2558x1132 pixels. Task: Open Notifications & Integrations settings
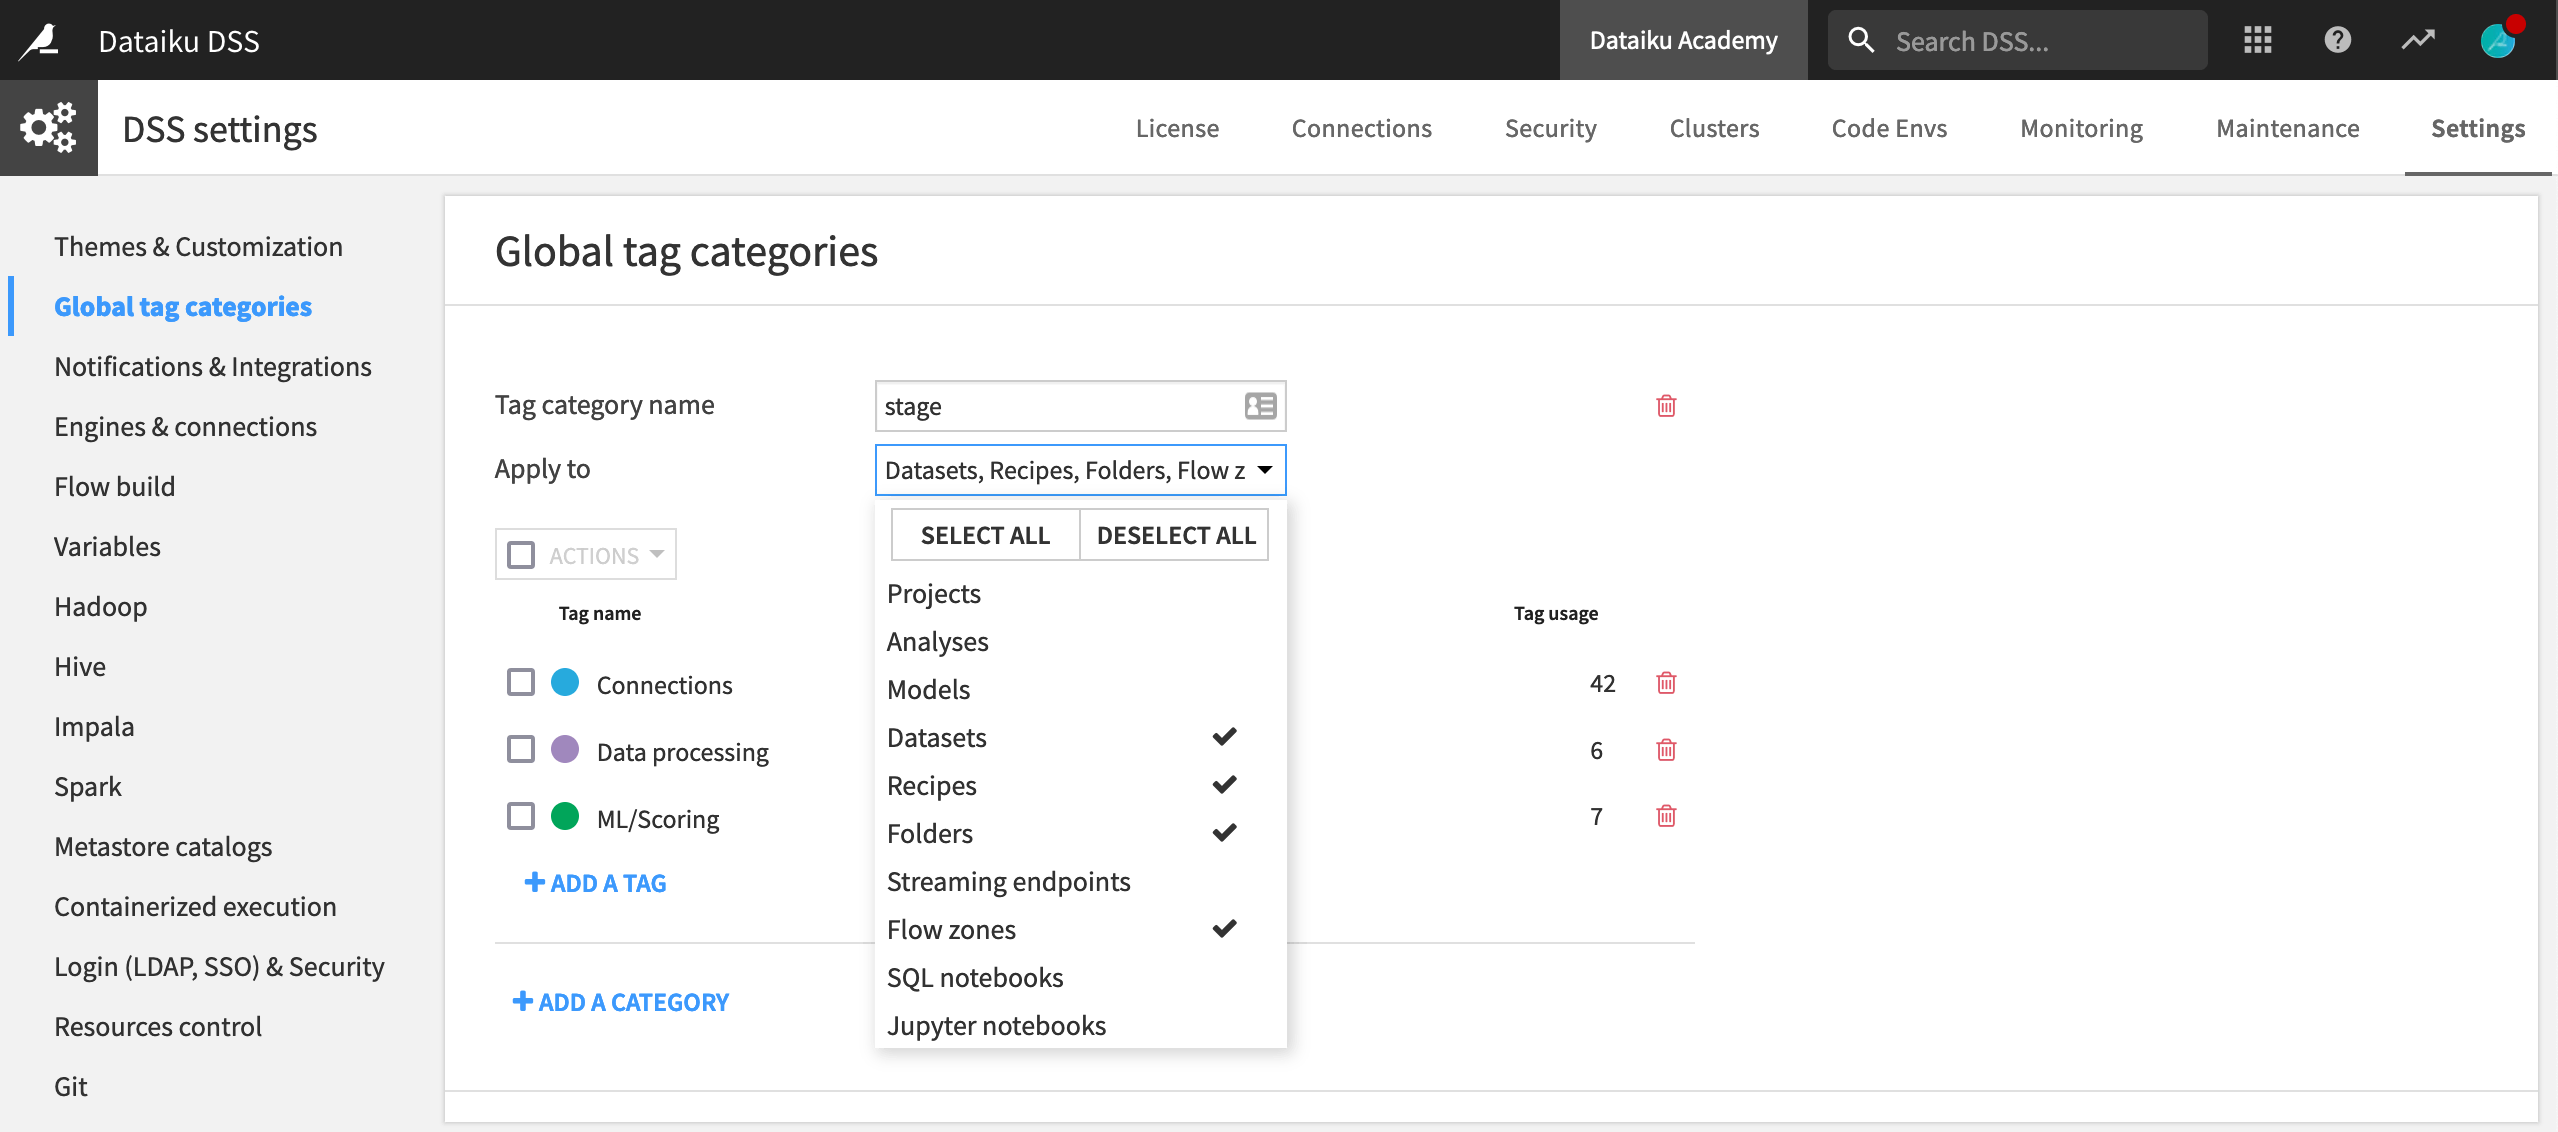(x=212, y=366)
